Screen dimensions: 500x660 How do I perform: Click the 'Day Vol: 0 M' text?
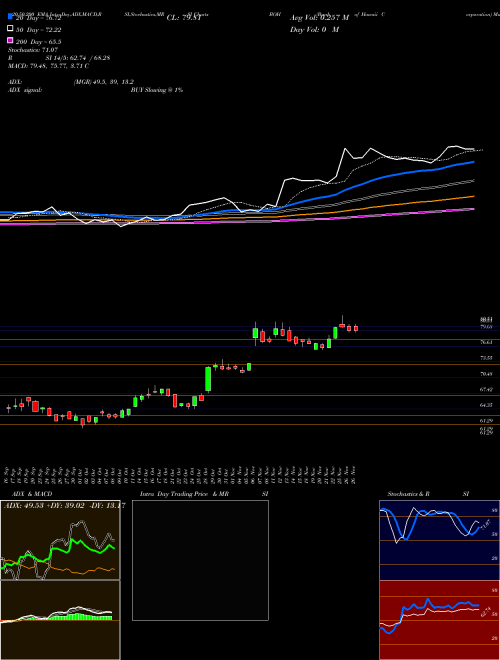click(x=314, y=29)
